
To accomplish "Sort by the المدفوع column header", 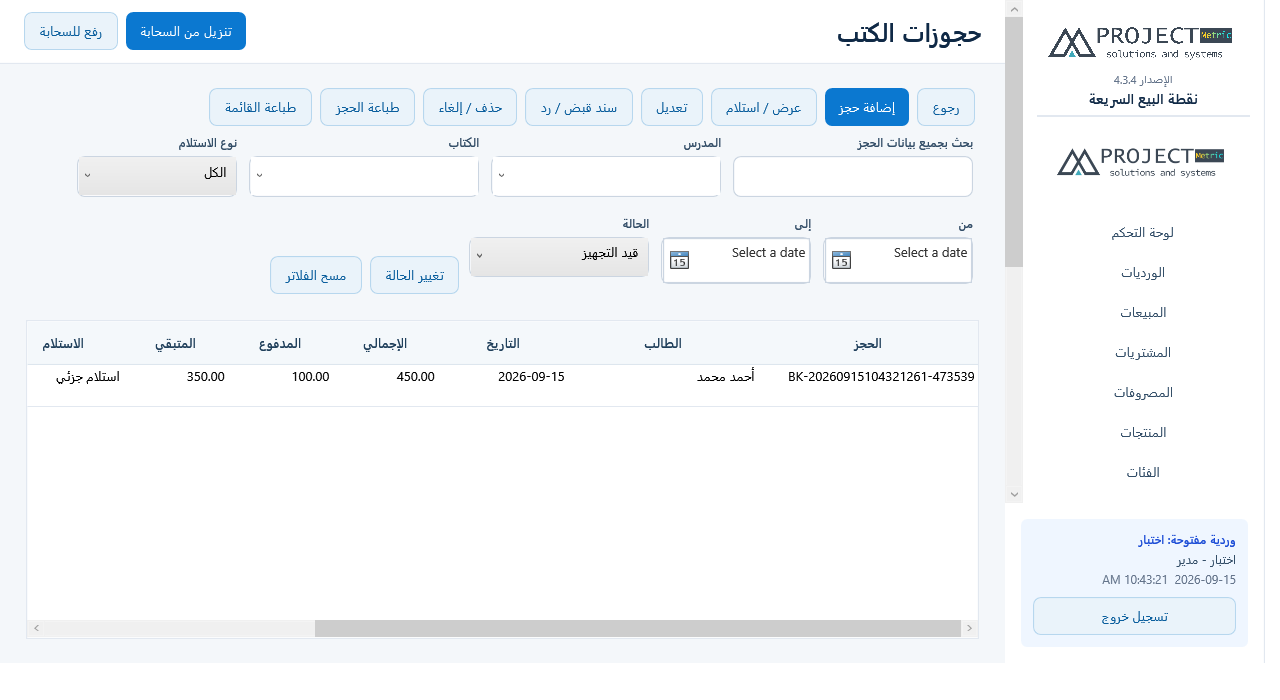I will tap(280, 343).
